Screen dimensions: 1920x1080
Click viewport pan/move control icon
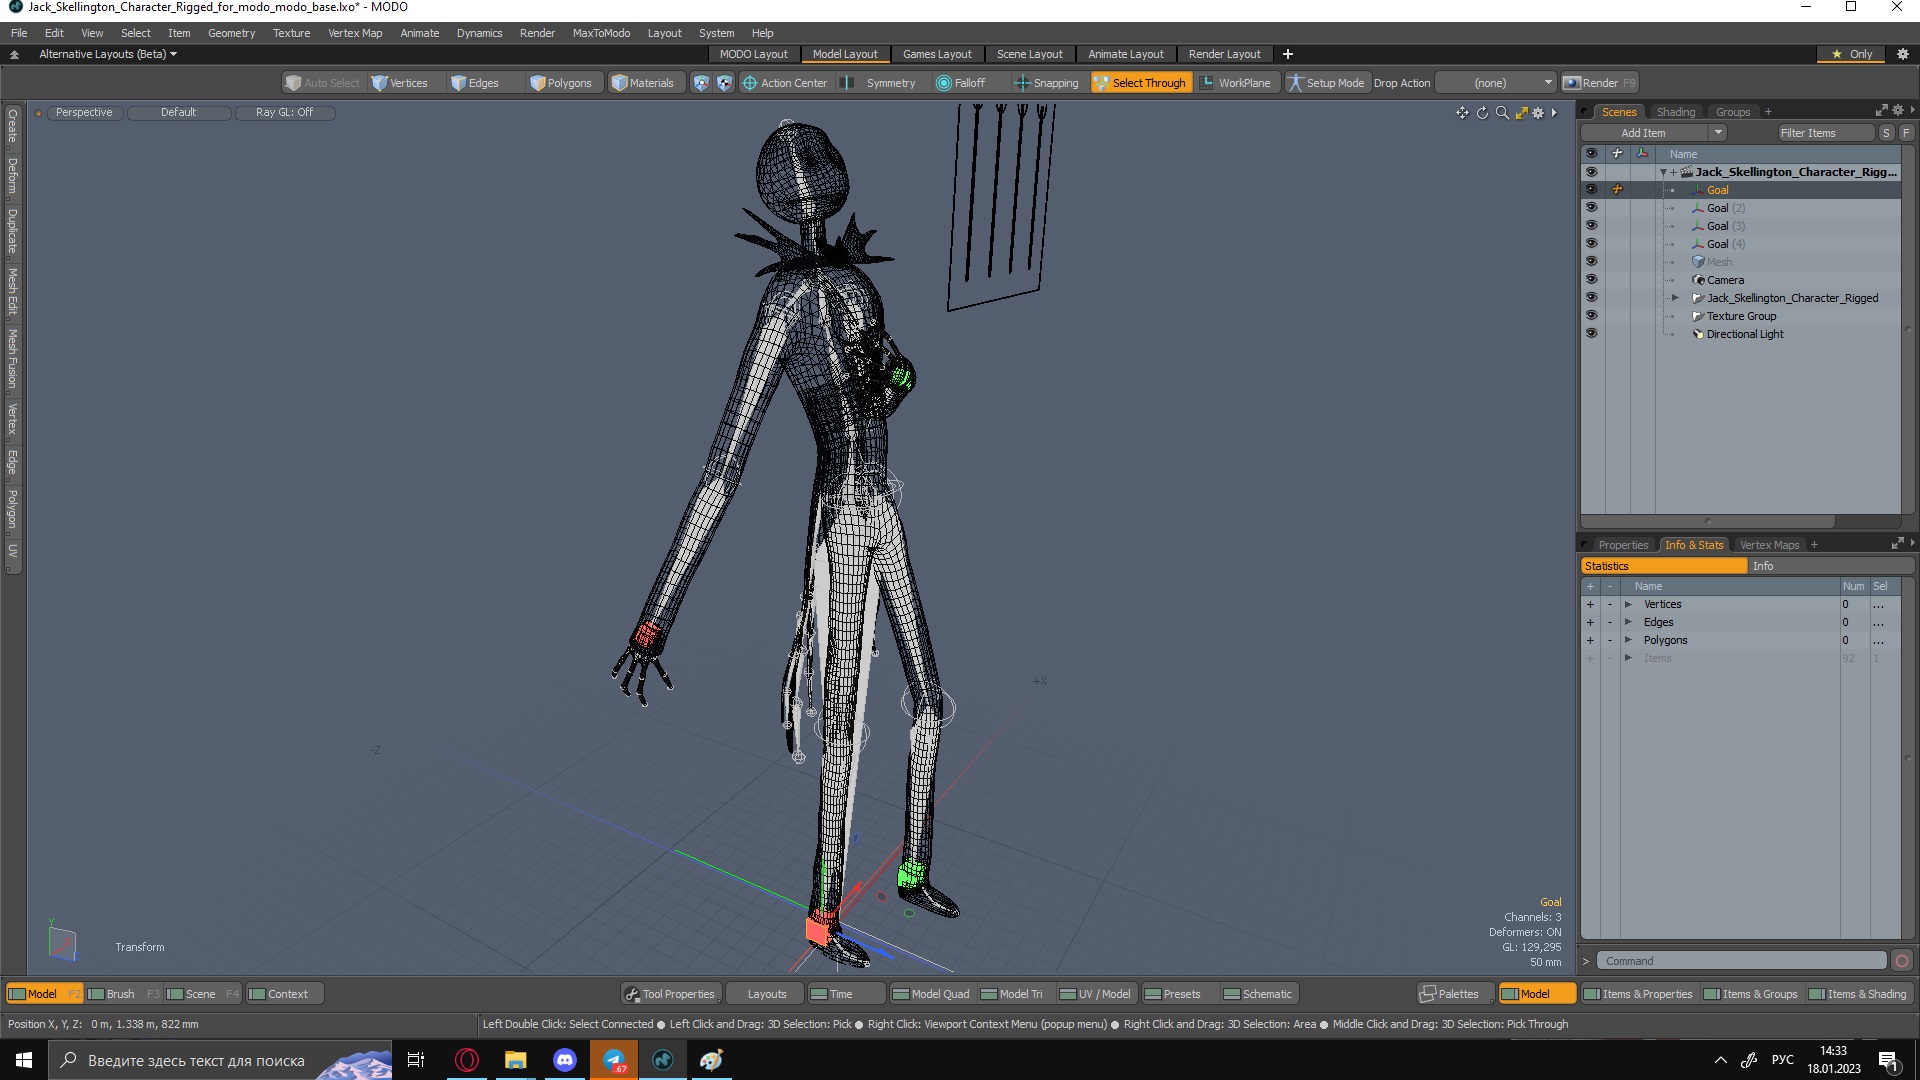1462,113
